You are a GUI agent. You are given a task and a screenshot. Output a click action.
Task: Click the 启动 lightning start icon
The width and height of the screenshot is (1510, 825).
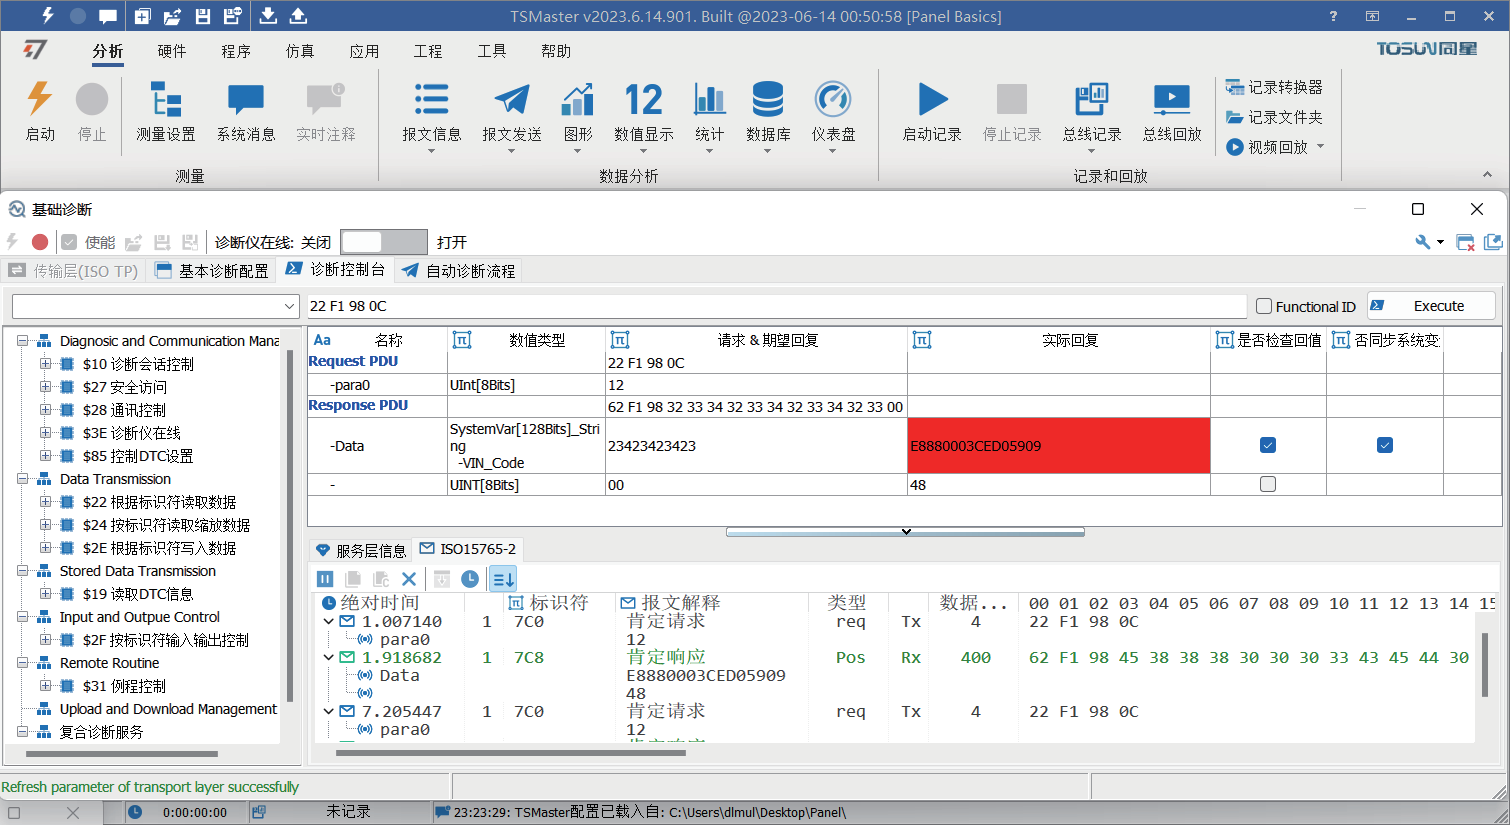click(40, 100)
